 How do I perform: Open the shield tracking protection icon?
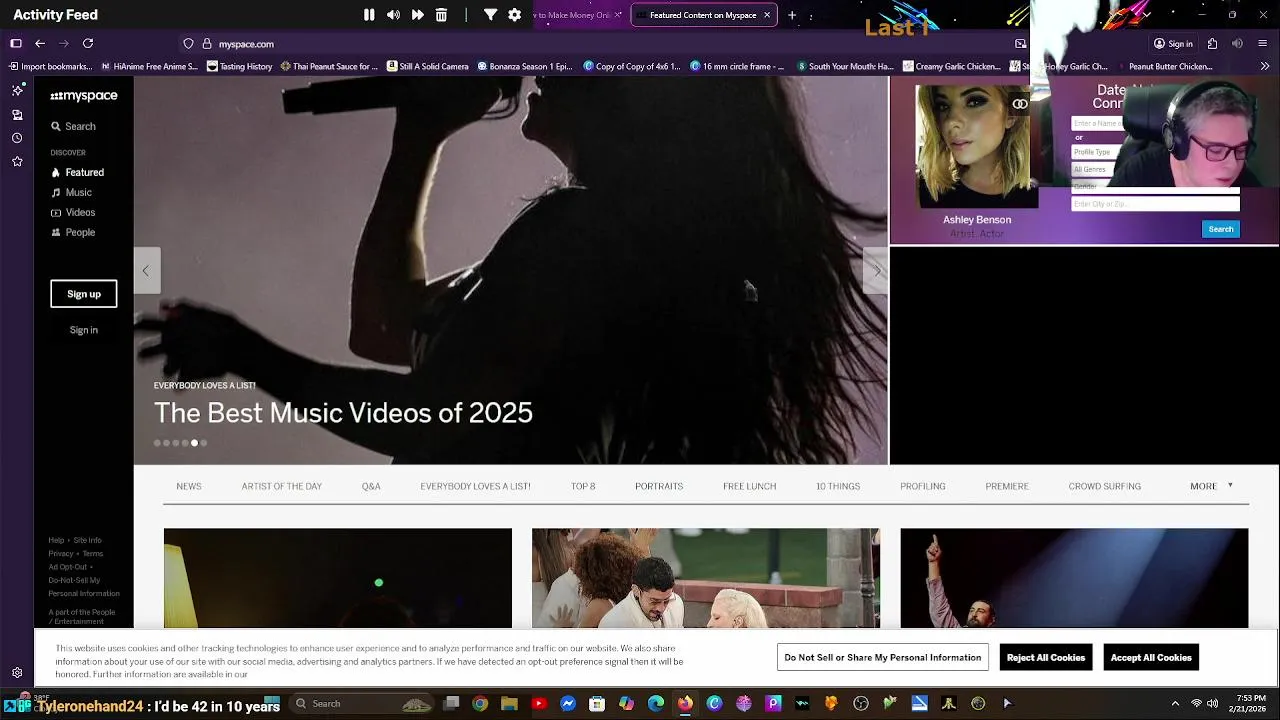[x=188, y=44]
